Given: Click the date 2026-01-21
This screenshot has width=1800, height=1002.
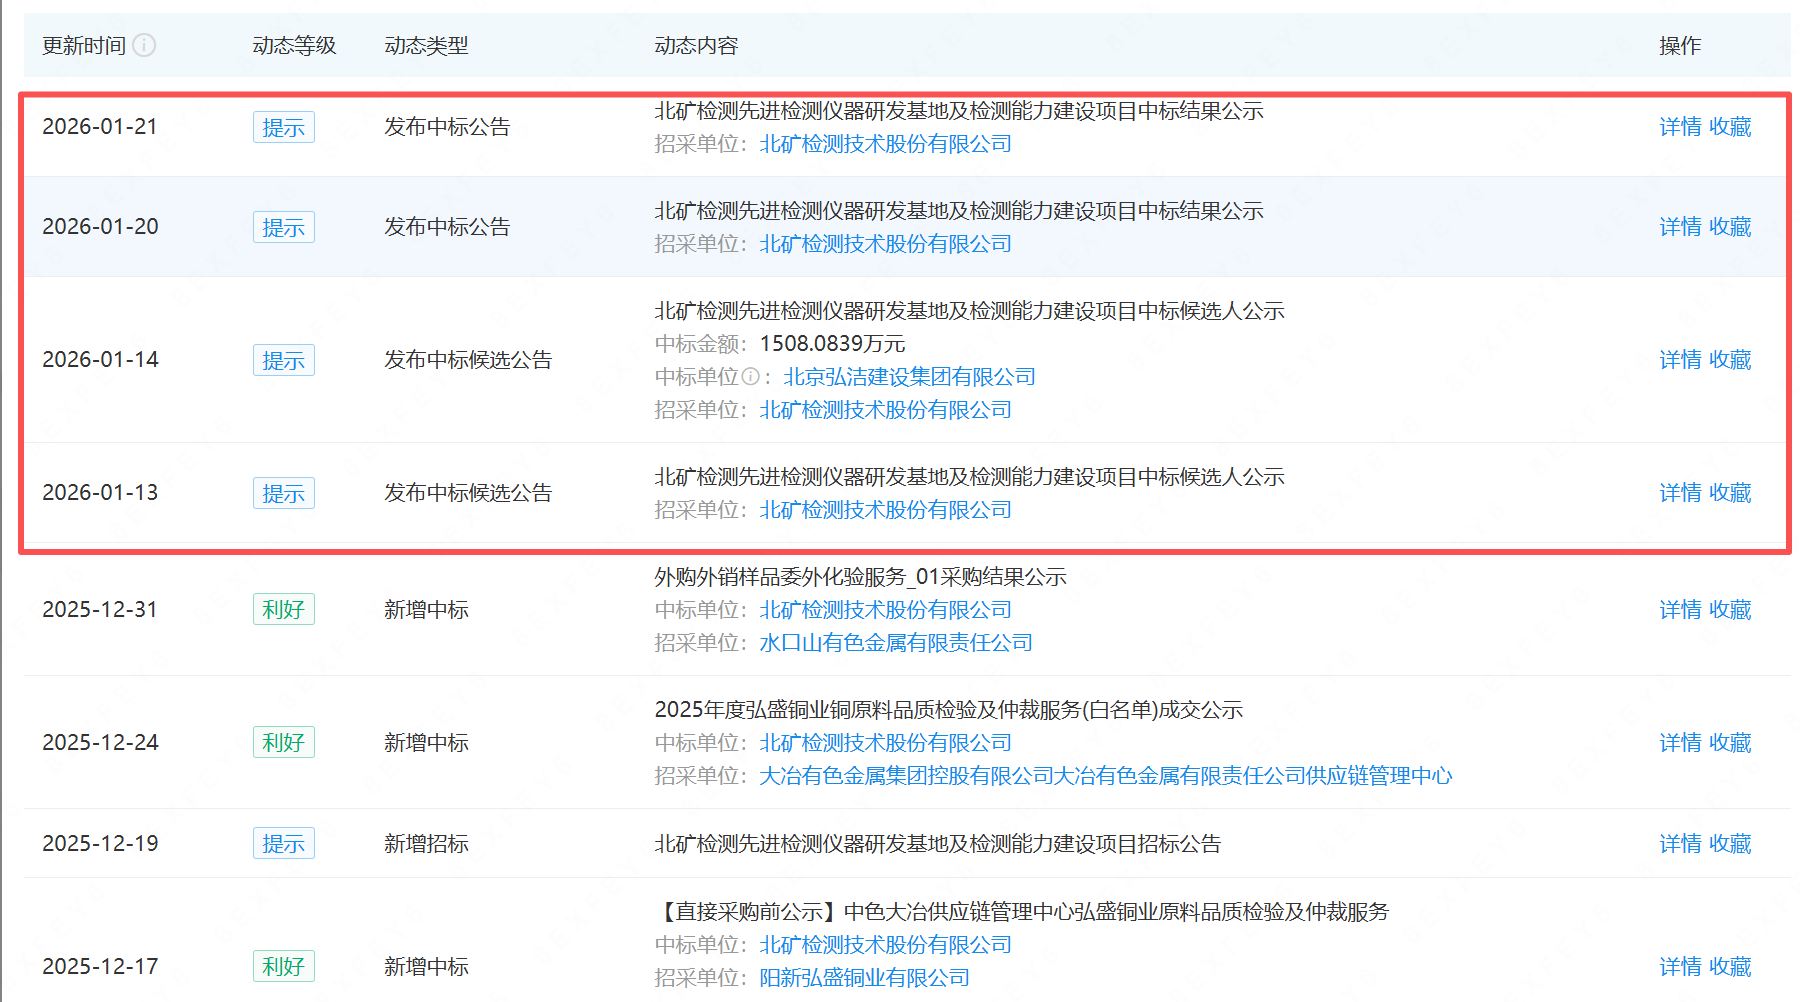Looking at the screenshot, I should coord(100,127).
